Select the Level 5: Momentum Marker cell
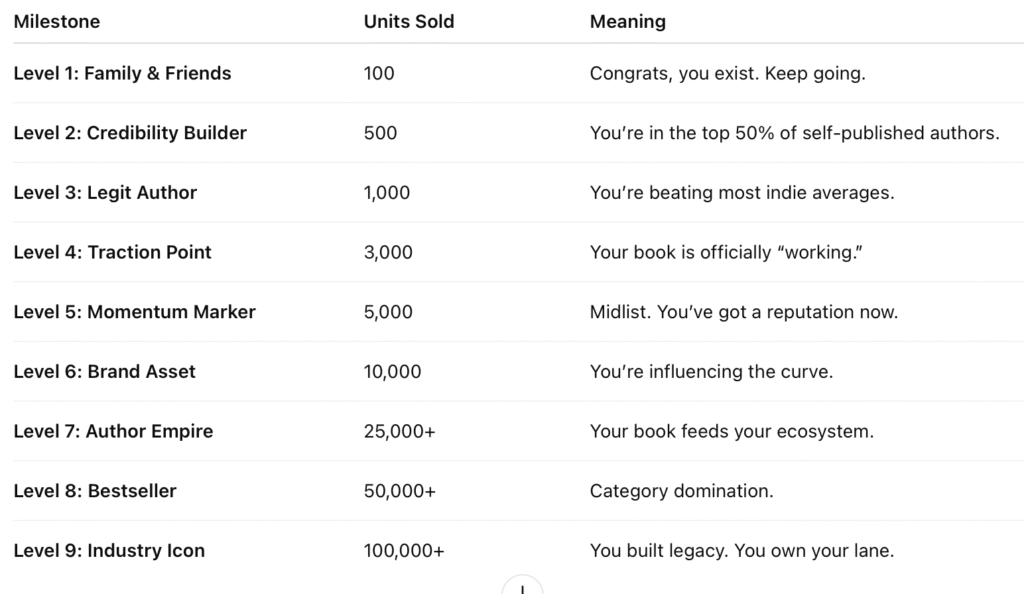Screen dimensions: 1024x594 pyautogui.click(x=134, y=312)
